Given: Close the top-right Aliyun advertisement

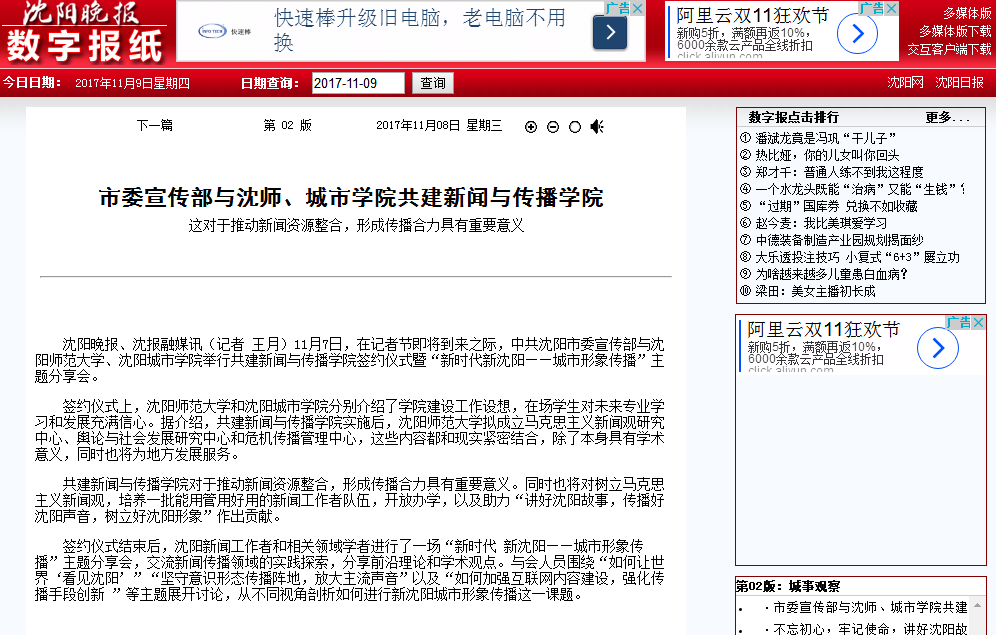Looking at the screenshot, I should [x=891, y=8].
